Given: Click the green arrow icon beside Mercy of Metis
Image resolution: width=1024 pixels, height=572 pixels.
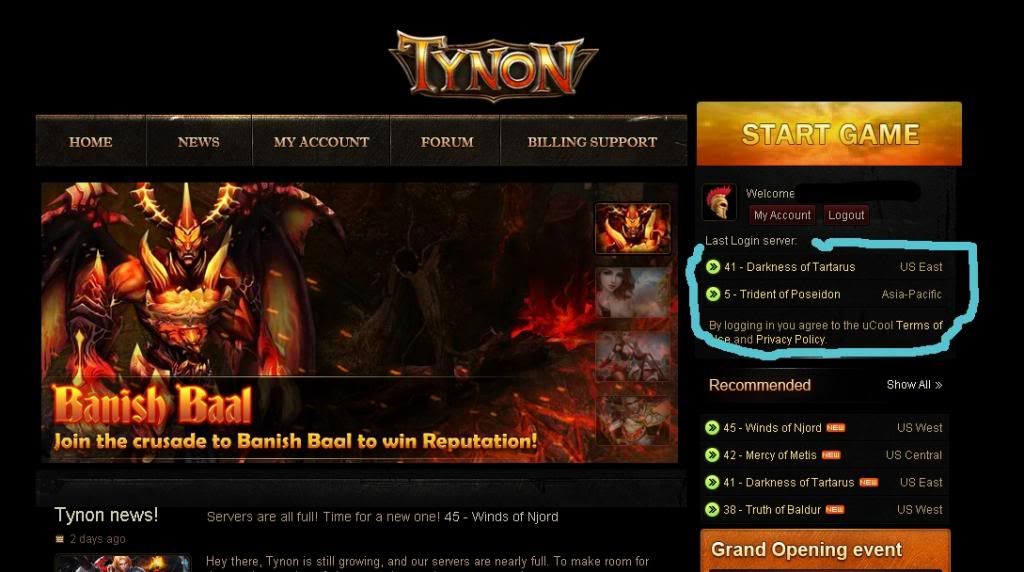Looking at the screenshot, I should [712, 455].
